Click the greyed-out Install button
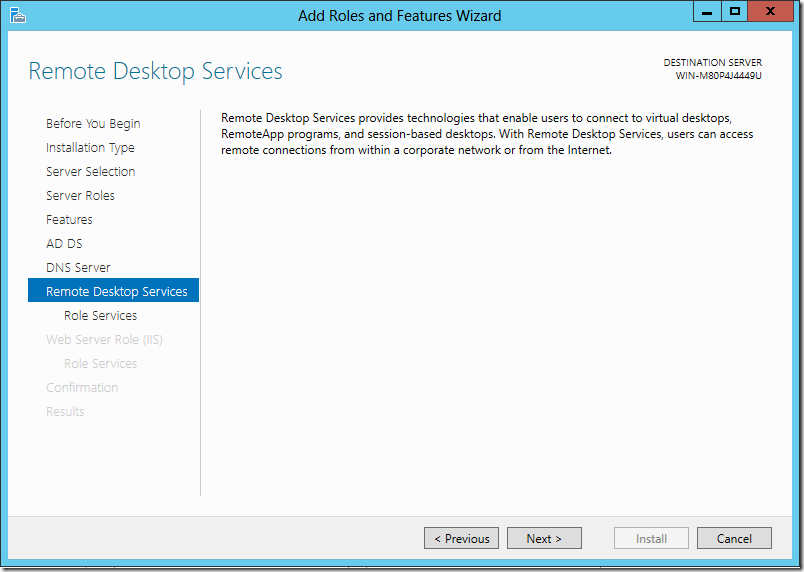Viewport: 804px width, 572px height. pos(651,538)
